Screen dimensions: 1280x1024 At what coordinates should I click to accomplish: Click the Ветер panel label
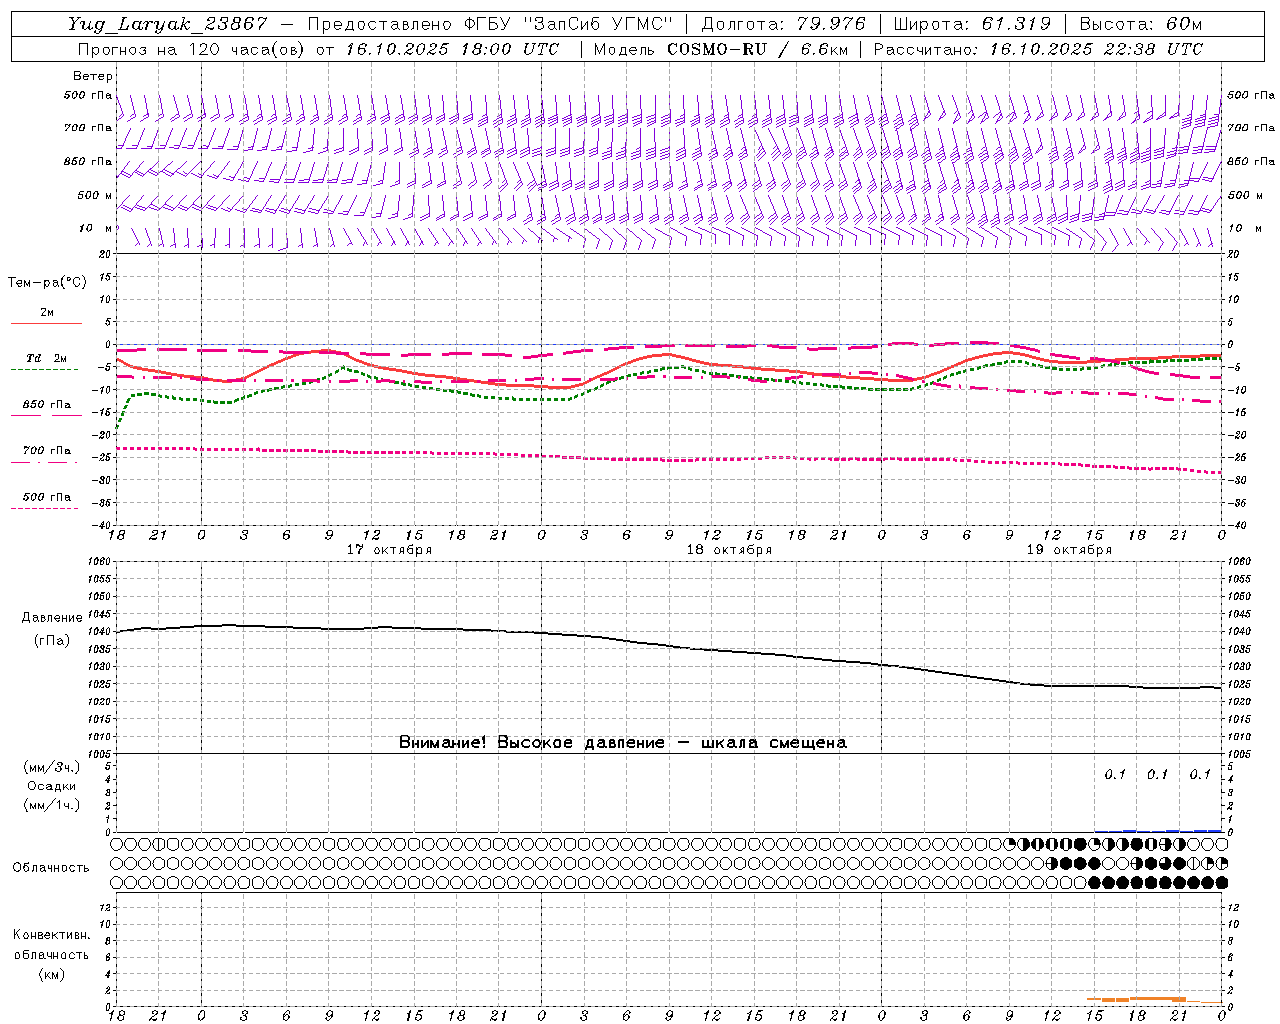93,76
